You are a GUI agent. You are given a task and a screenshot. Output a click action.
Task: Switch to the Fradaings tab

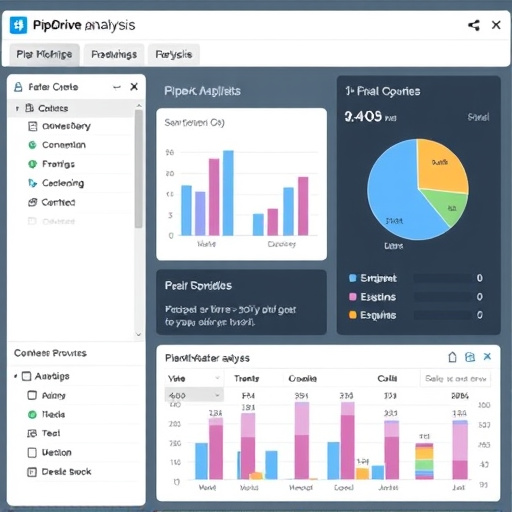(x=114, y=54)
